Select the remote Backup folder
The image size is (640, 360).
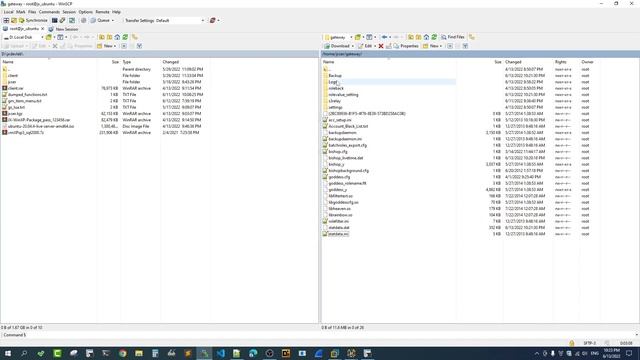335,76
